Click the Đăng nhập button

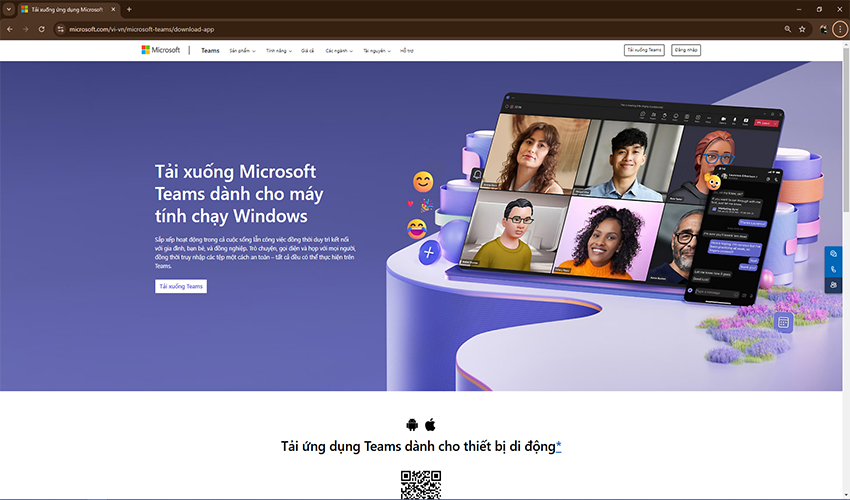pyautogui.click(x=686, y=50)
